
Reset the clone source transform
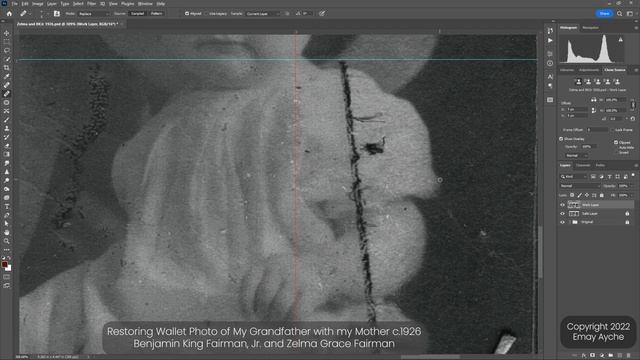point(633,119)
